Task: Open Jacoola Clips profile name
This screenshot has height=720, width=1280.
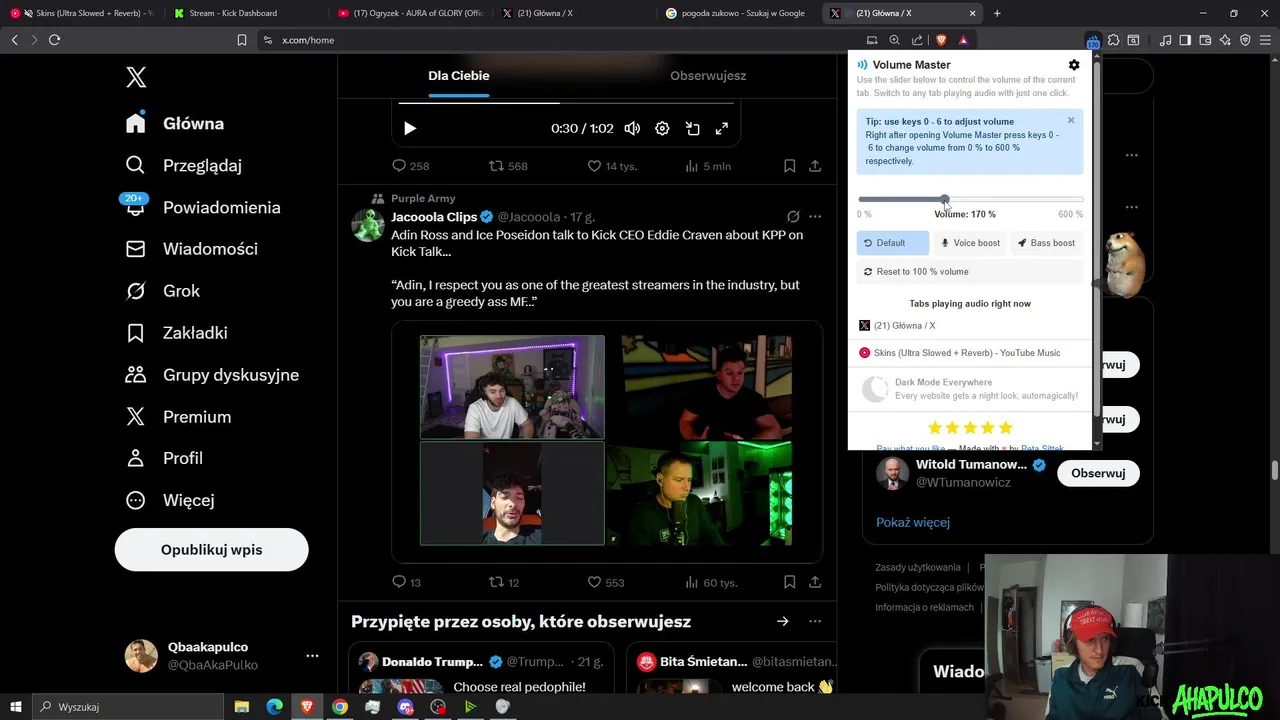Action: pyautogui.click(x=434, y=217)
